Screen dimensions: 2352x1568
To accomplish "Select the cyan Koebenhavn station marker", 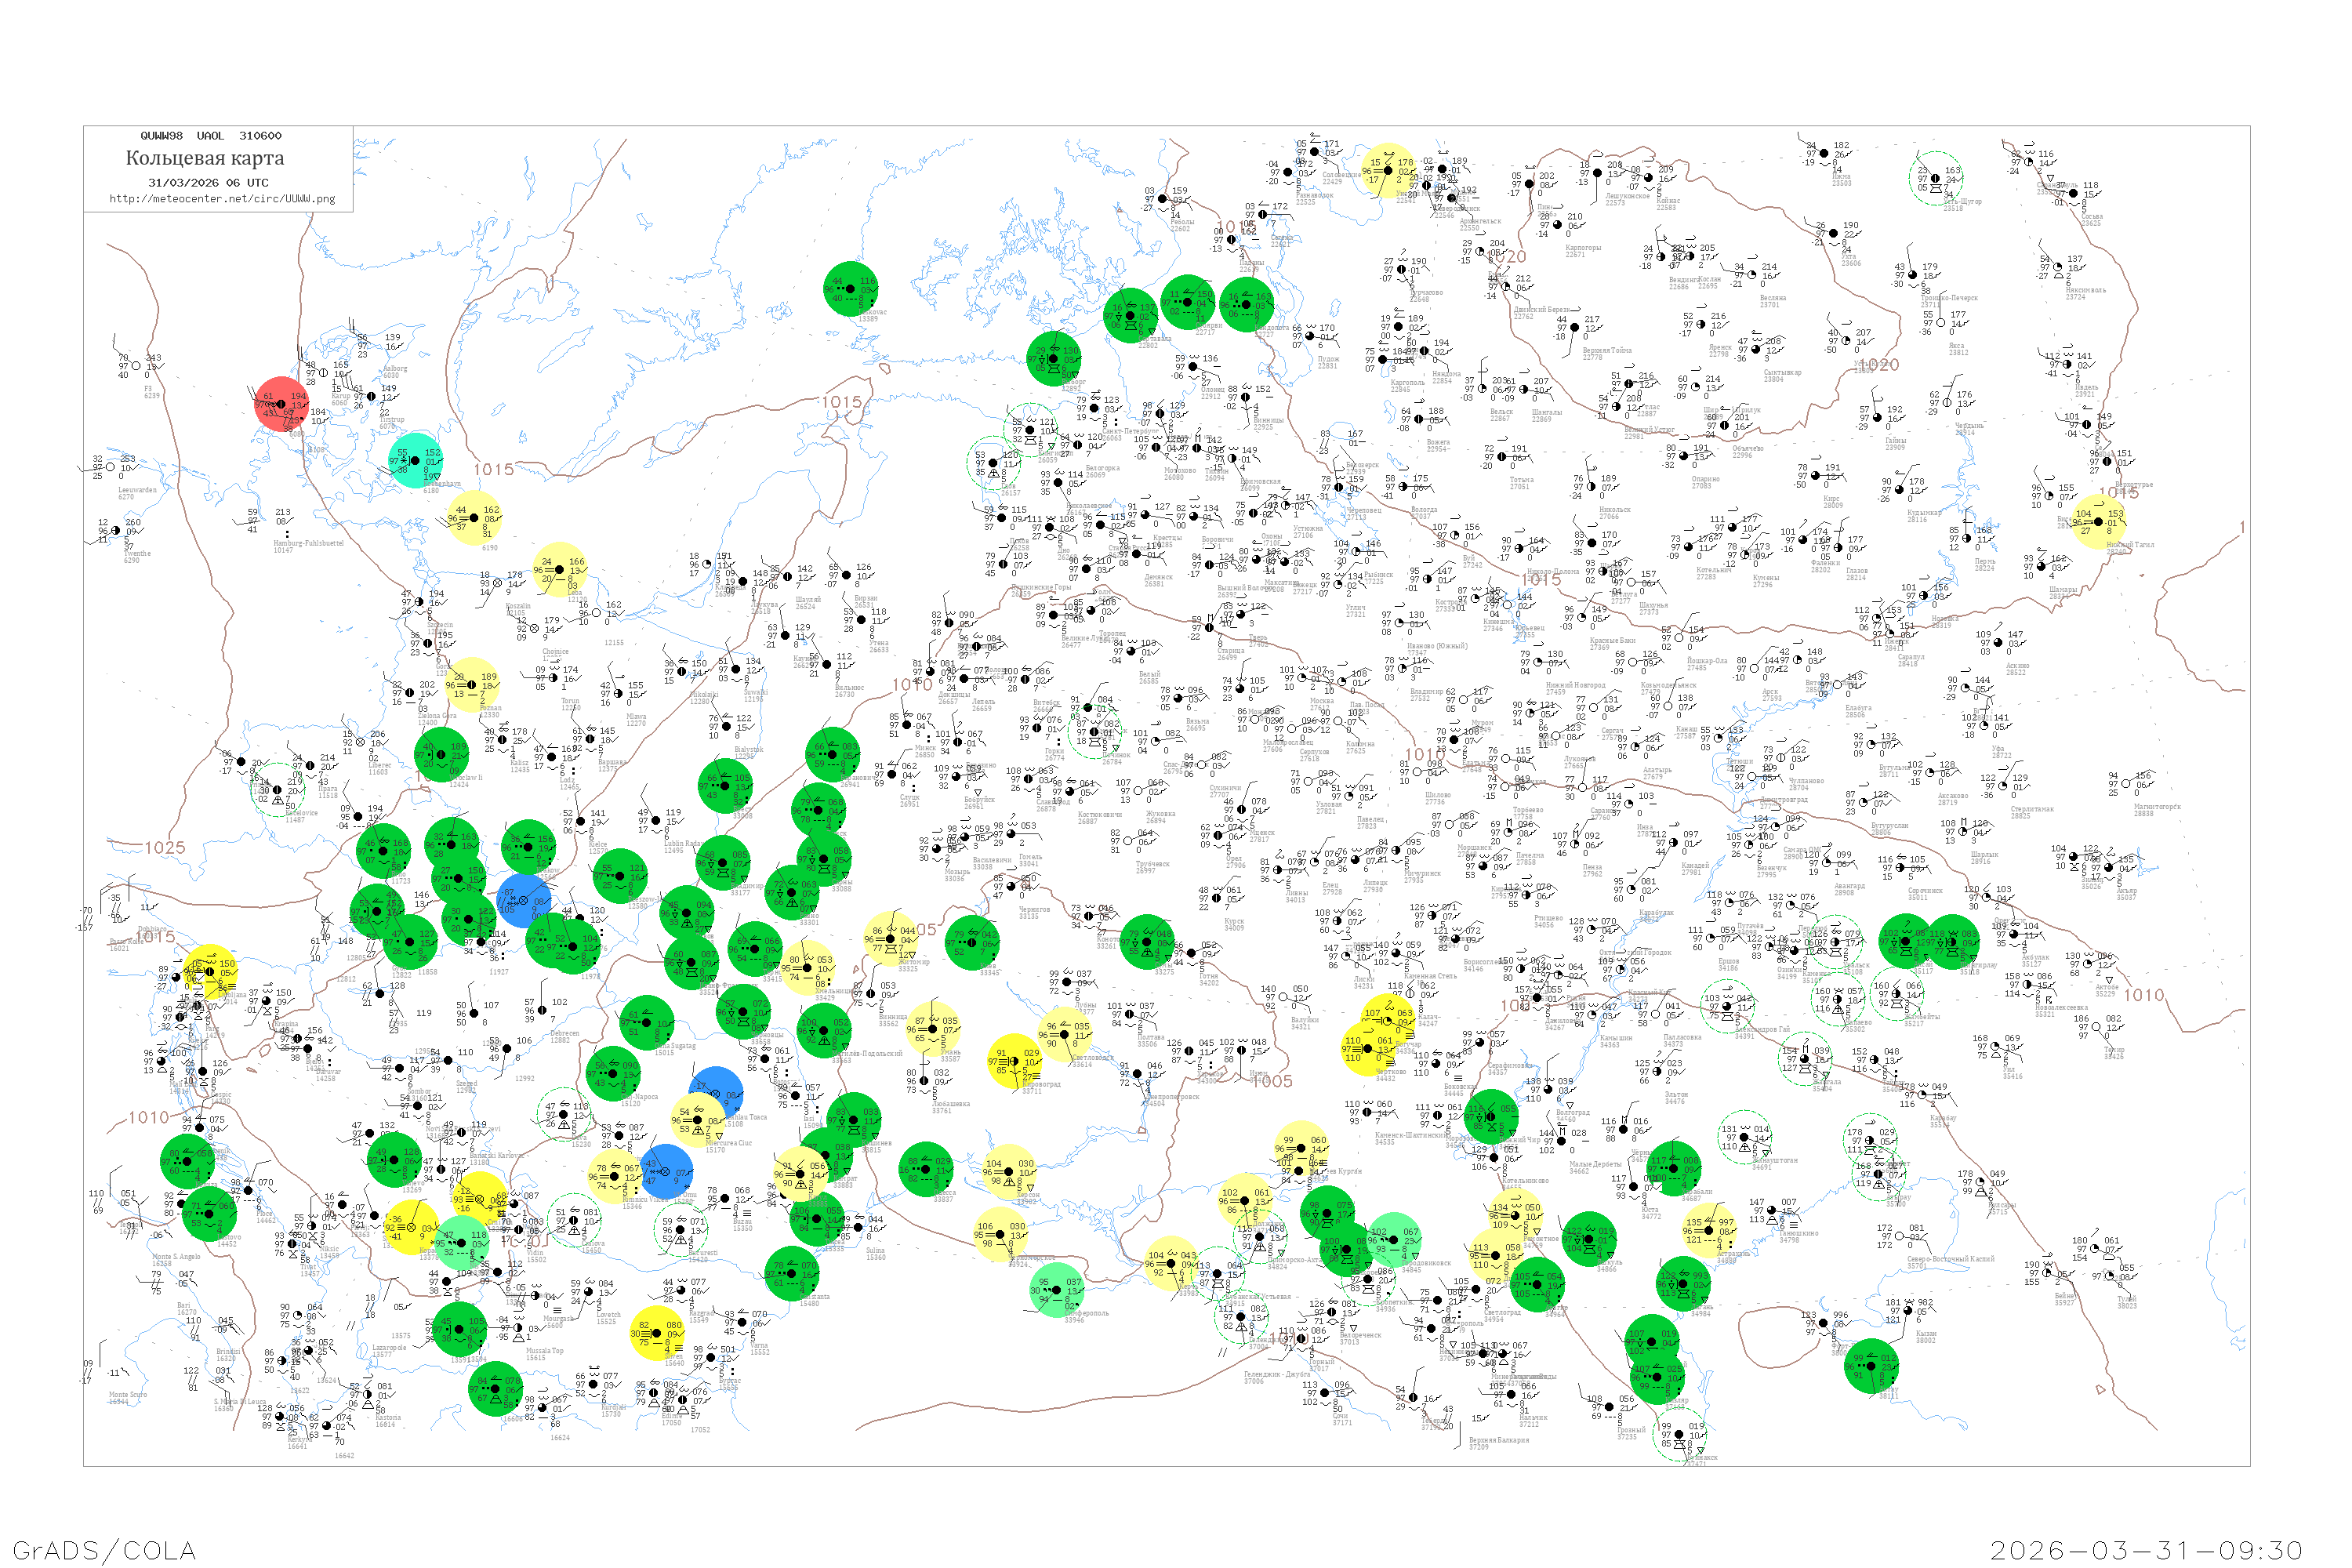I will point(416,461).
